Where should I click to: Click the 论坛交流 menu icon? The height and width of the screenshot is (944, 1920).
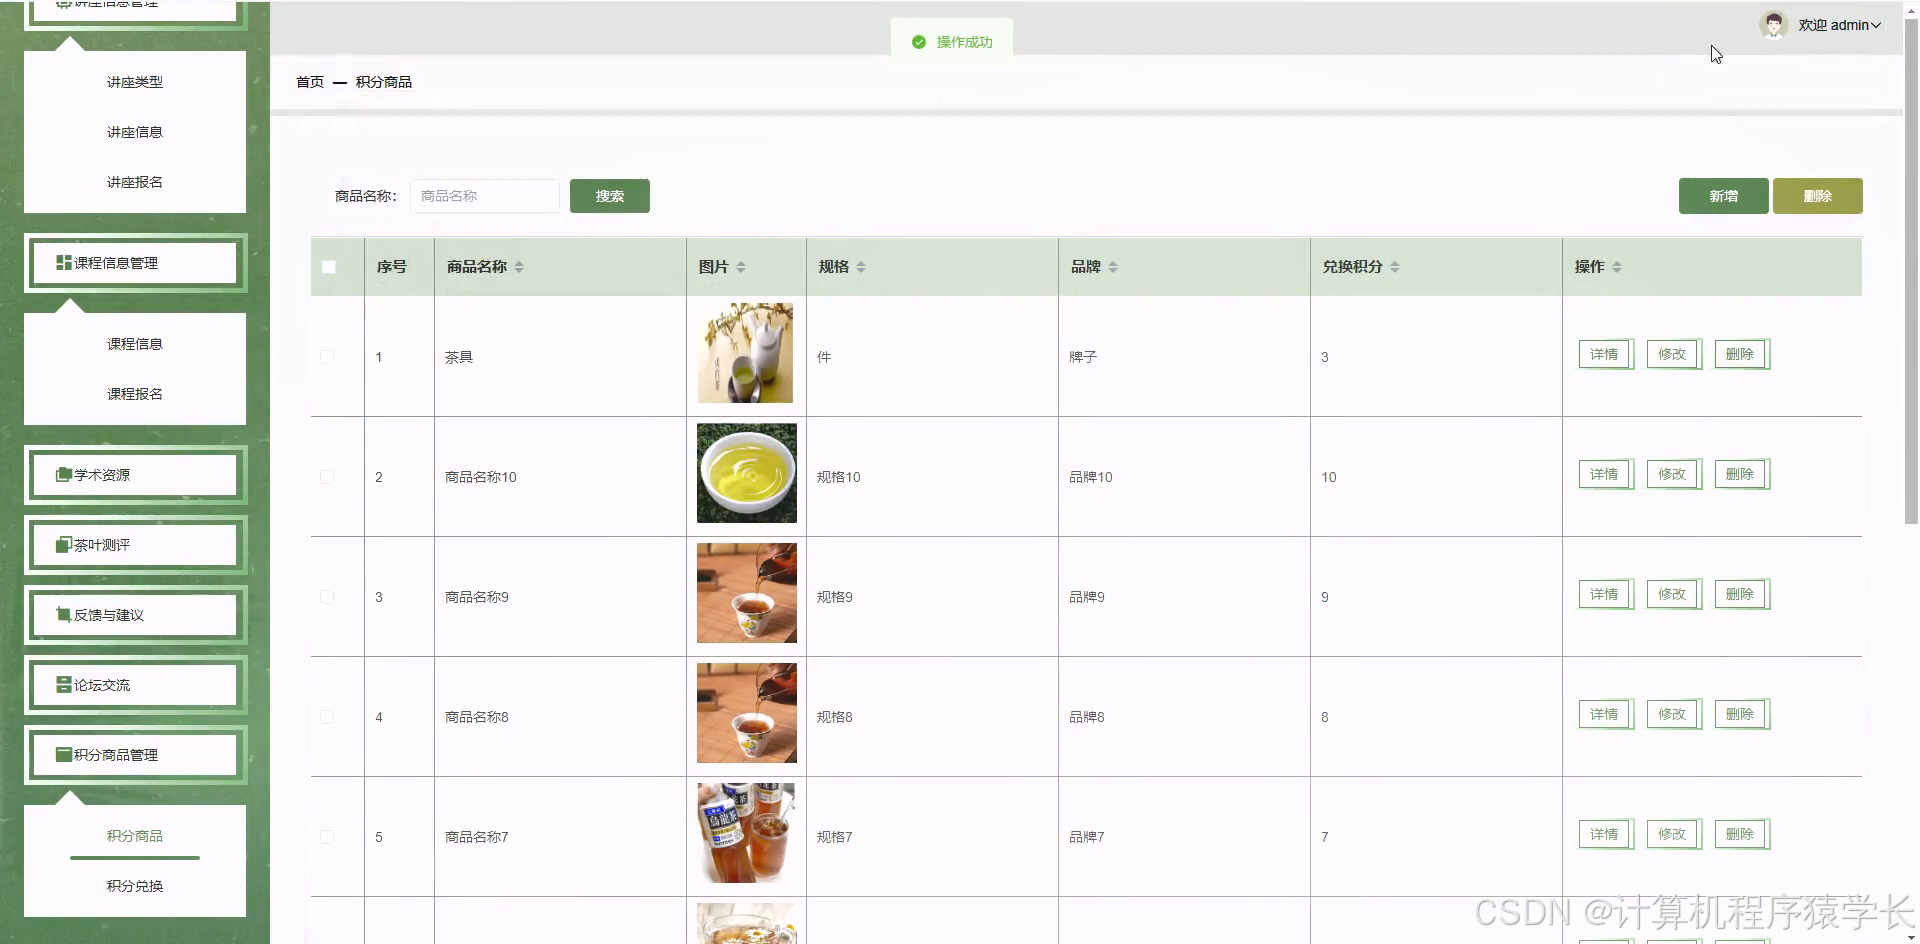(x=63, y=685)
